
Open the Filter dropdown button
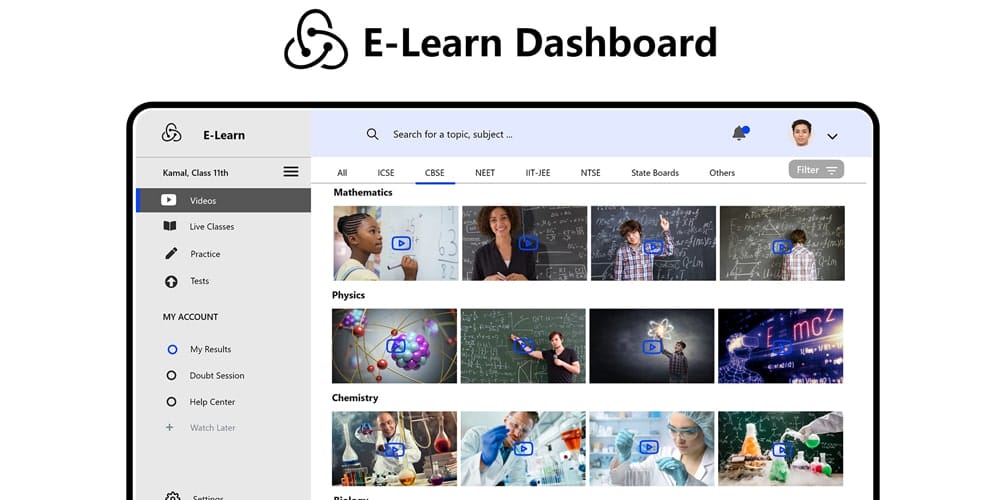816,170
